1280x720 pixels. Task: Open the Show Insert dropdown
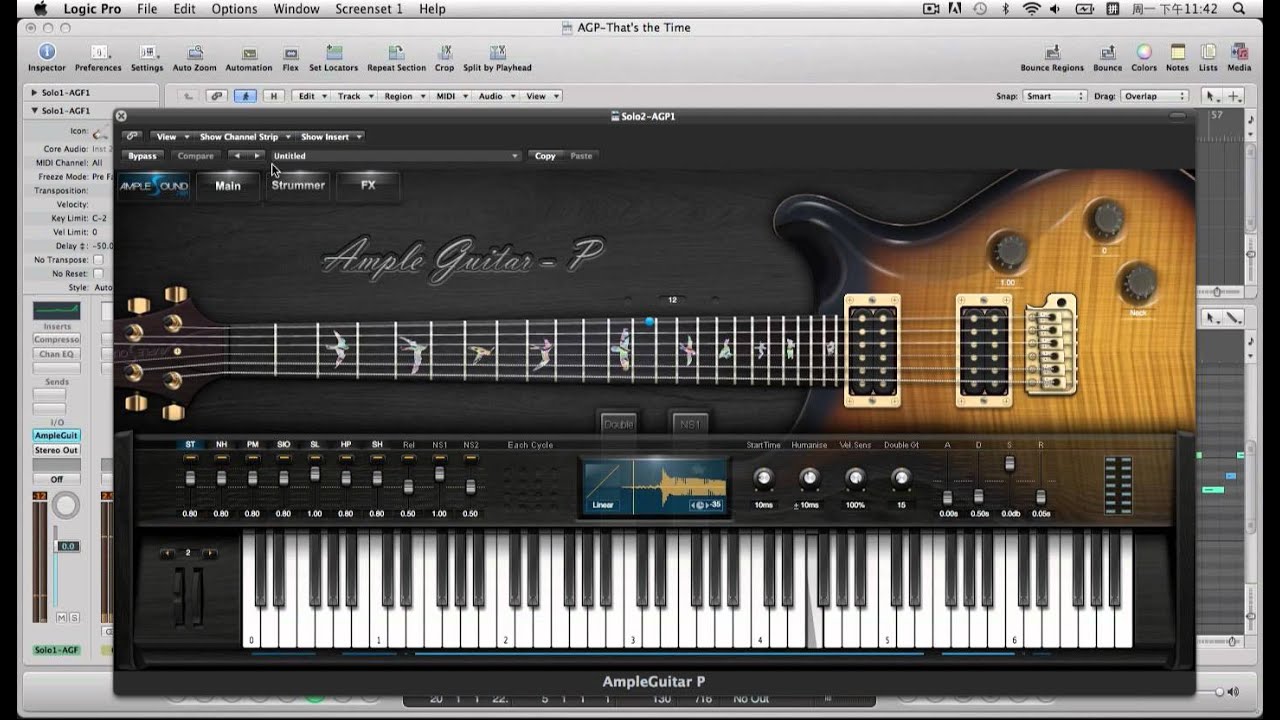point(331,137)
